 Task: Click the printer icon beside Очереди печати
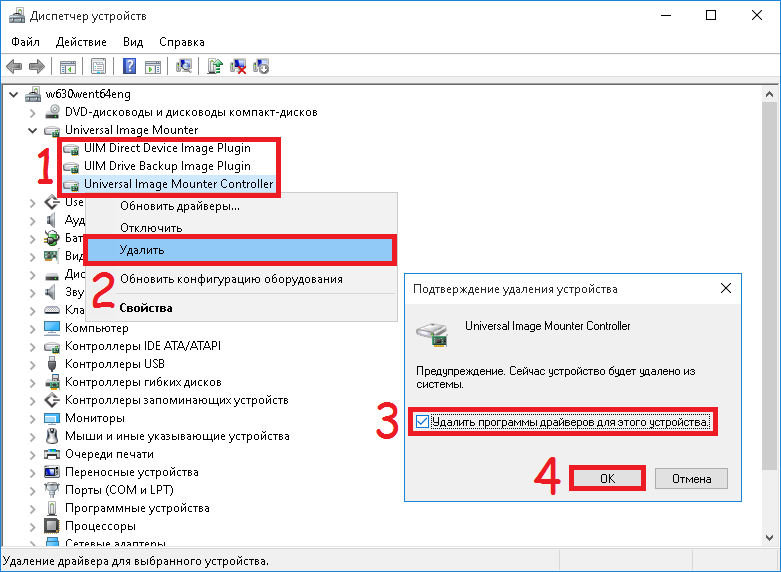coord(52,454)
